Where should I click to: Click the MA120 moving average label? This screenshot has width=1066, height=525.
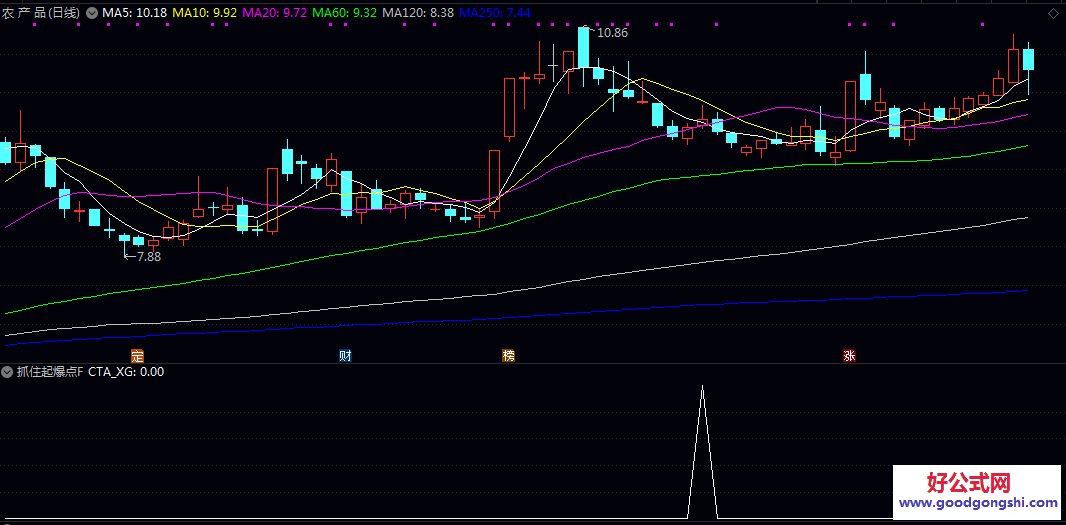click(x=419, y=13)
